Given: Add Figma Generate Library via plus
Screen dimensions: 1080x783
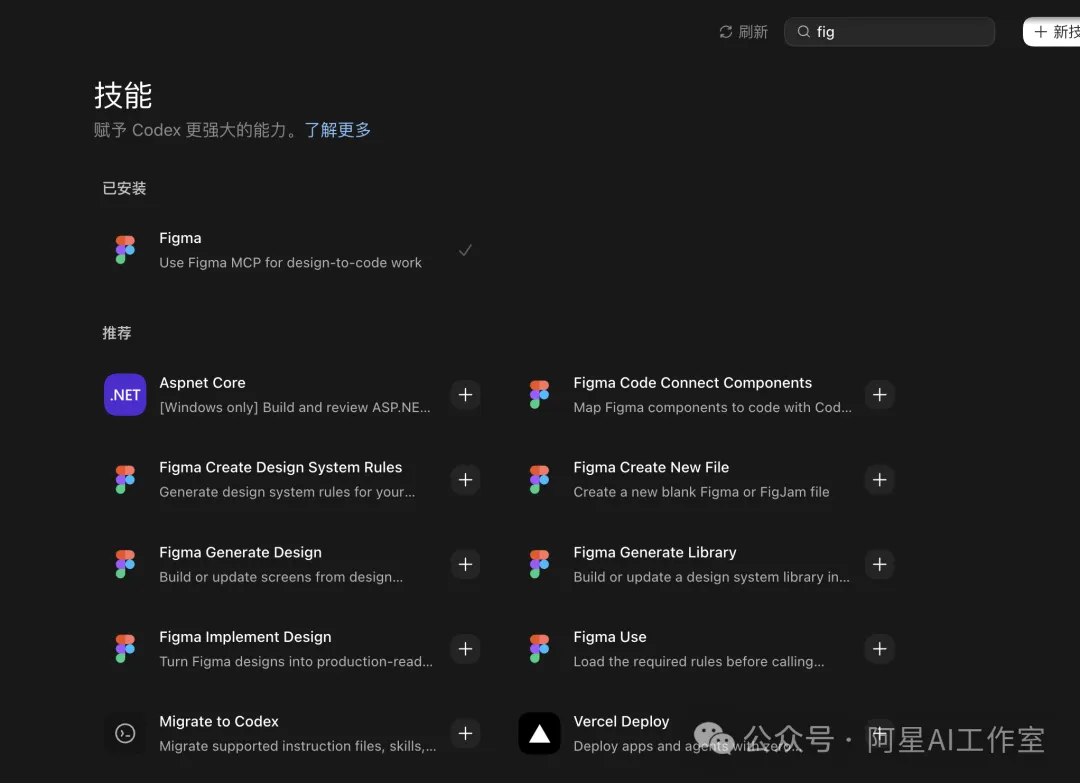Looking at the screenshot, I should tap(880, 564).
